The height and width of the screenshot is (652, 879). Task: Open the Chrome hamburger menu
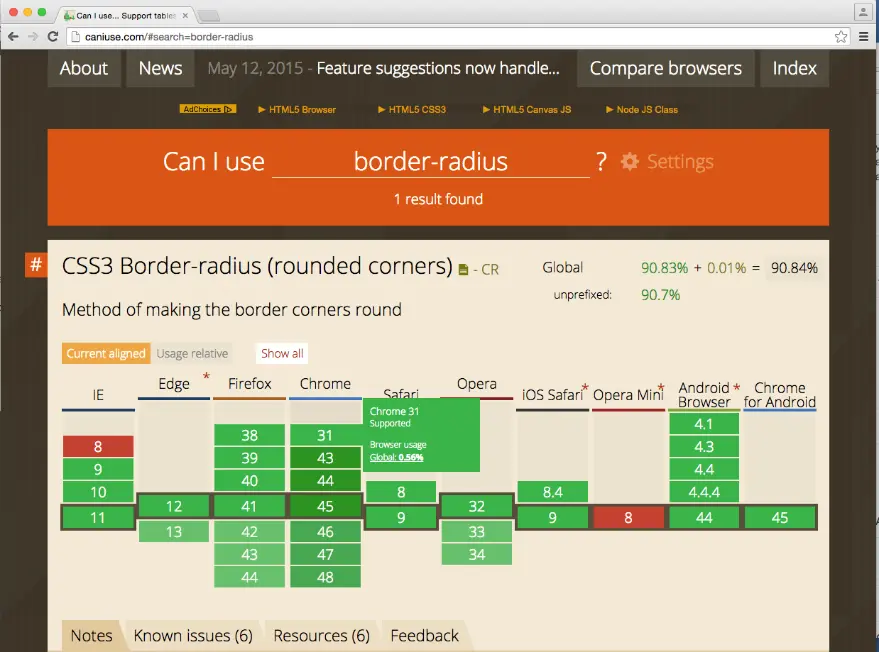(x=863, y=34)
